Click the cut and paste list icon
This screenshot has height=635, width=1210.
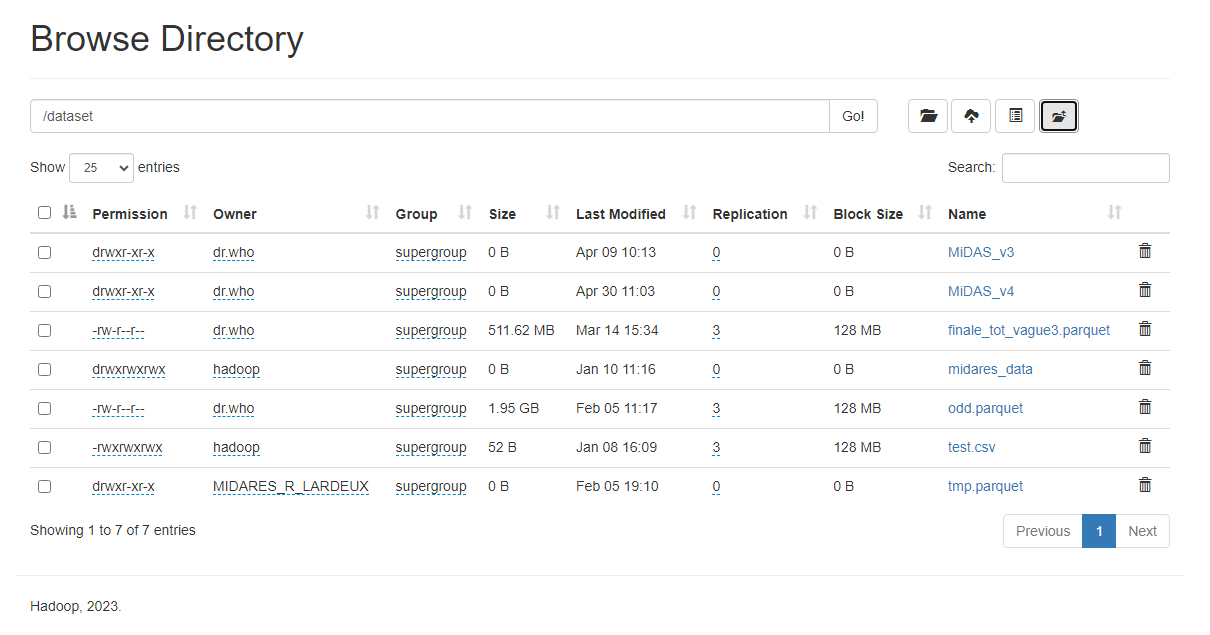1015,116
